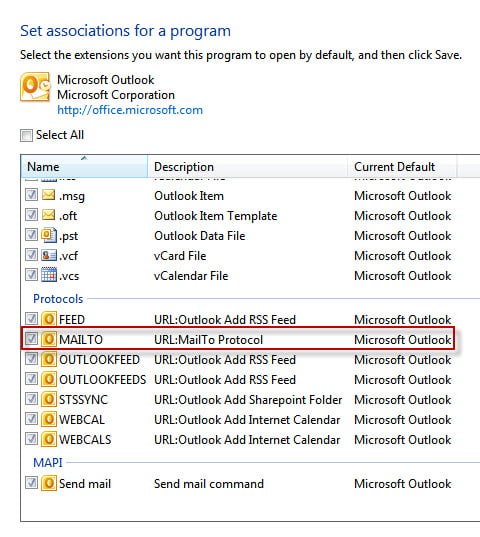Select the .vcf extension name
Screen dimensions: 480x537
(x=68, y=256)
